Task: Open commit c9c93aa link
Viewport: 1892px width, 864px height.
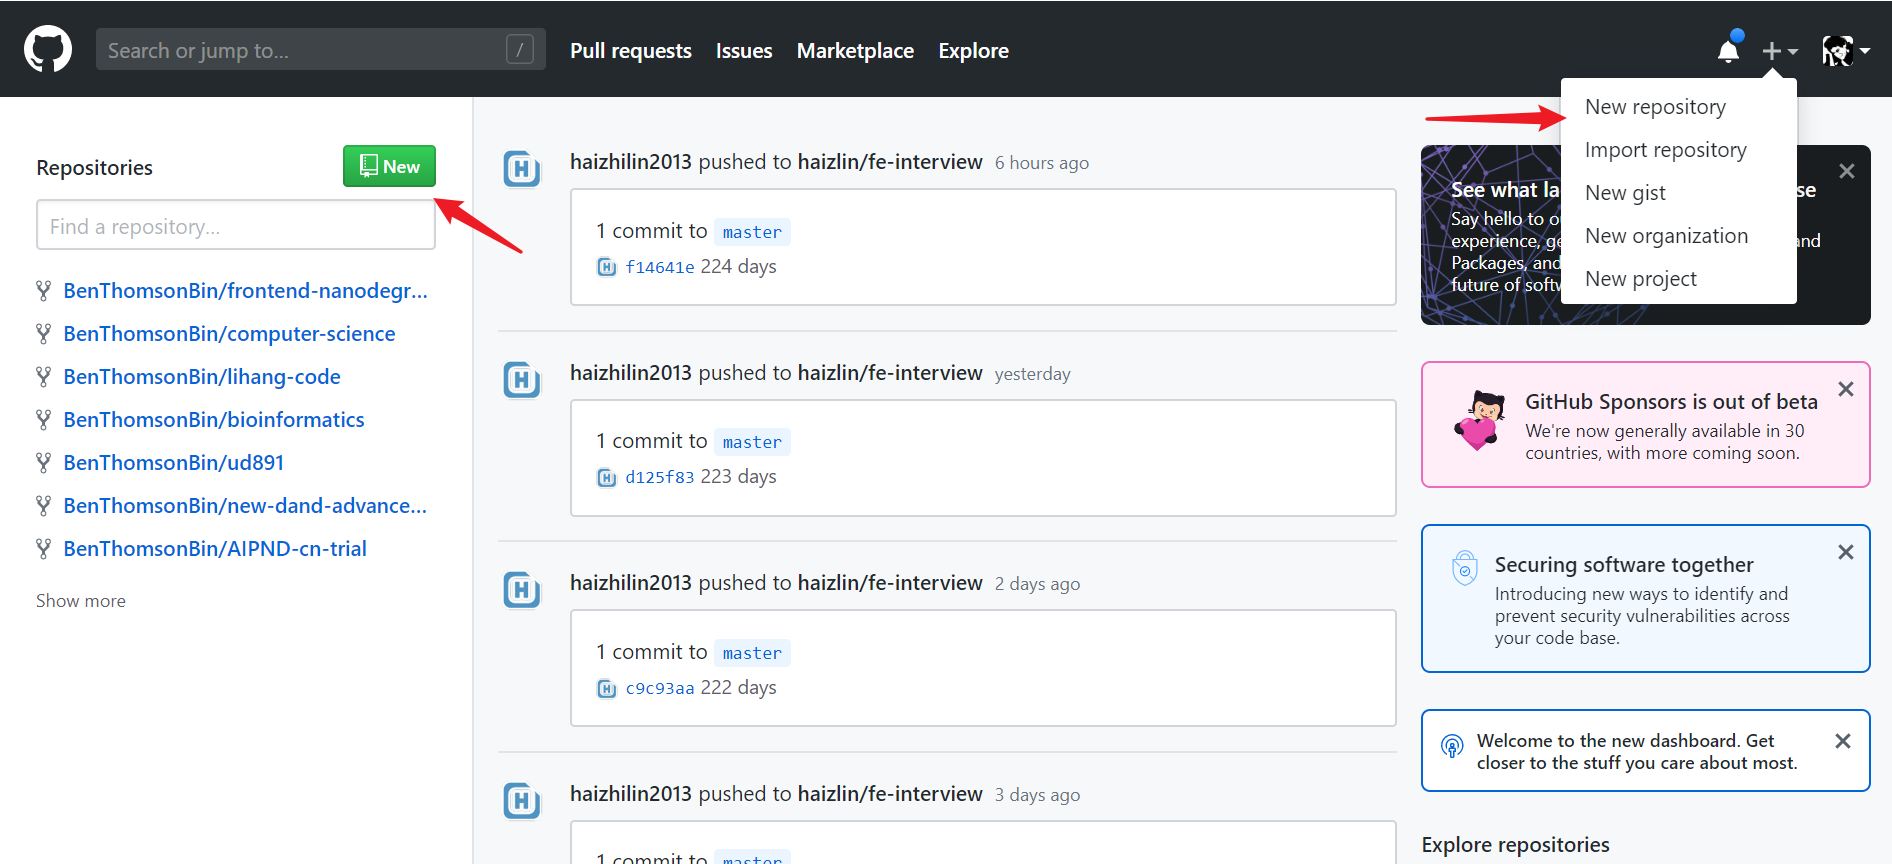Action: pyautogui.click(x=660, y=688)
